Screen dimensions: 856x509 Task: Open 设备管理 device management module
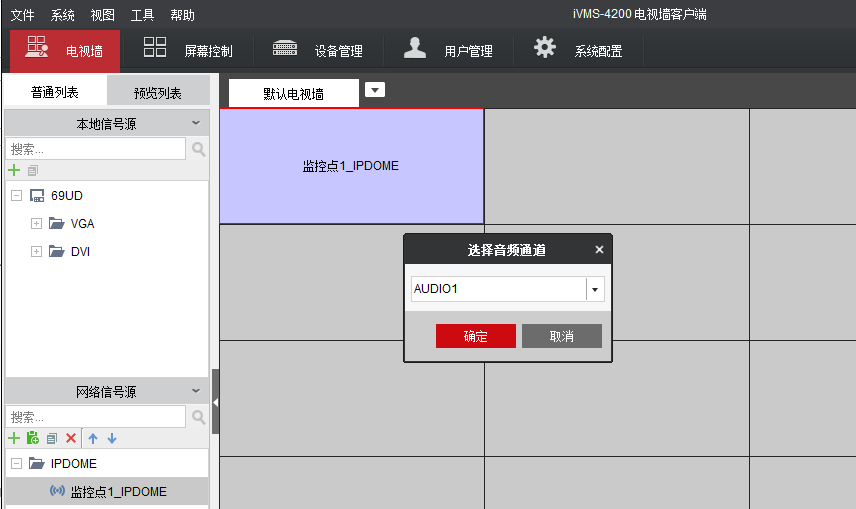318,50
